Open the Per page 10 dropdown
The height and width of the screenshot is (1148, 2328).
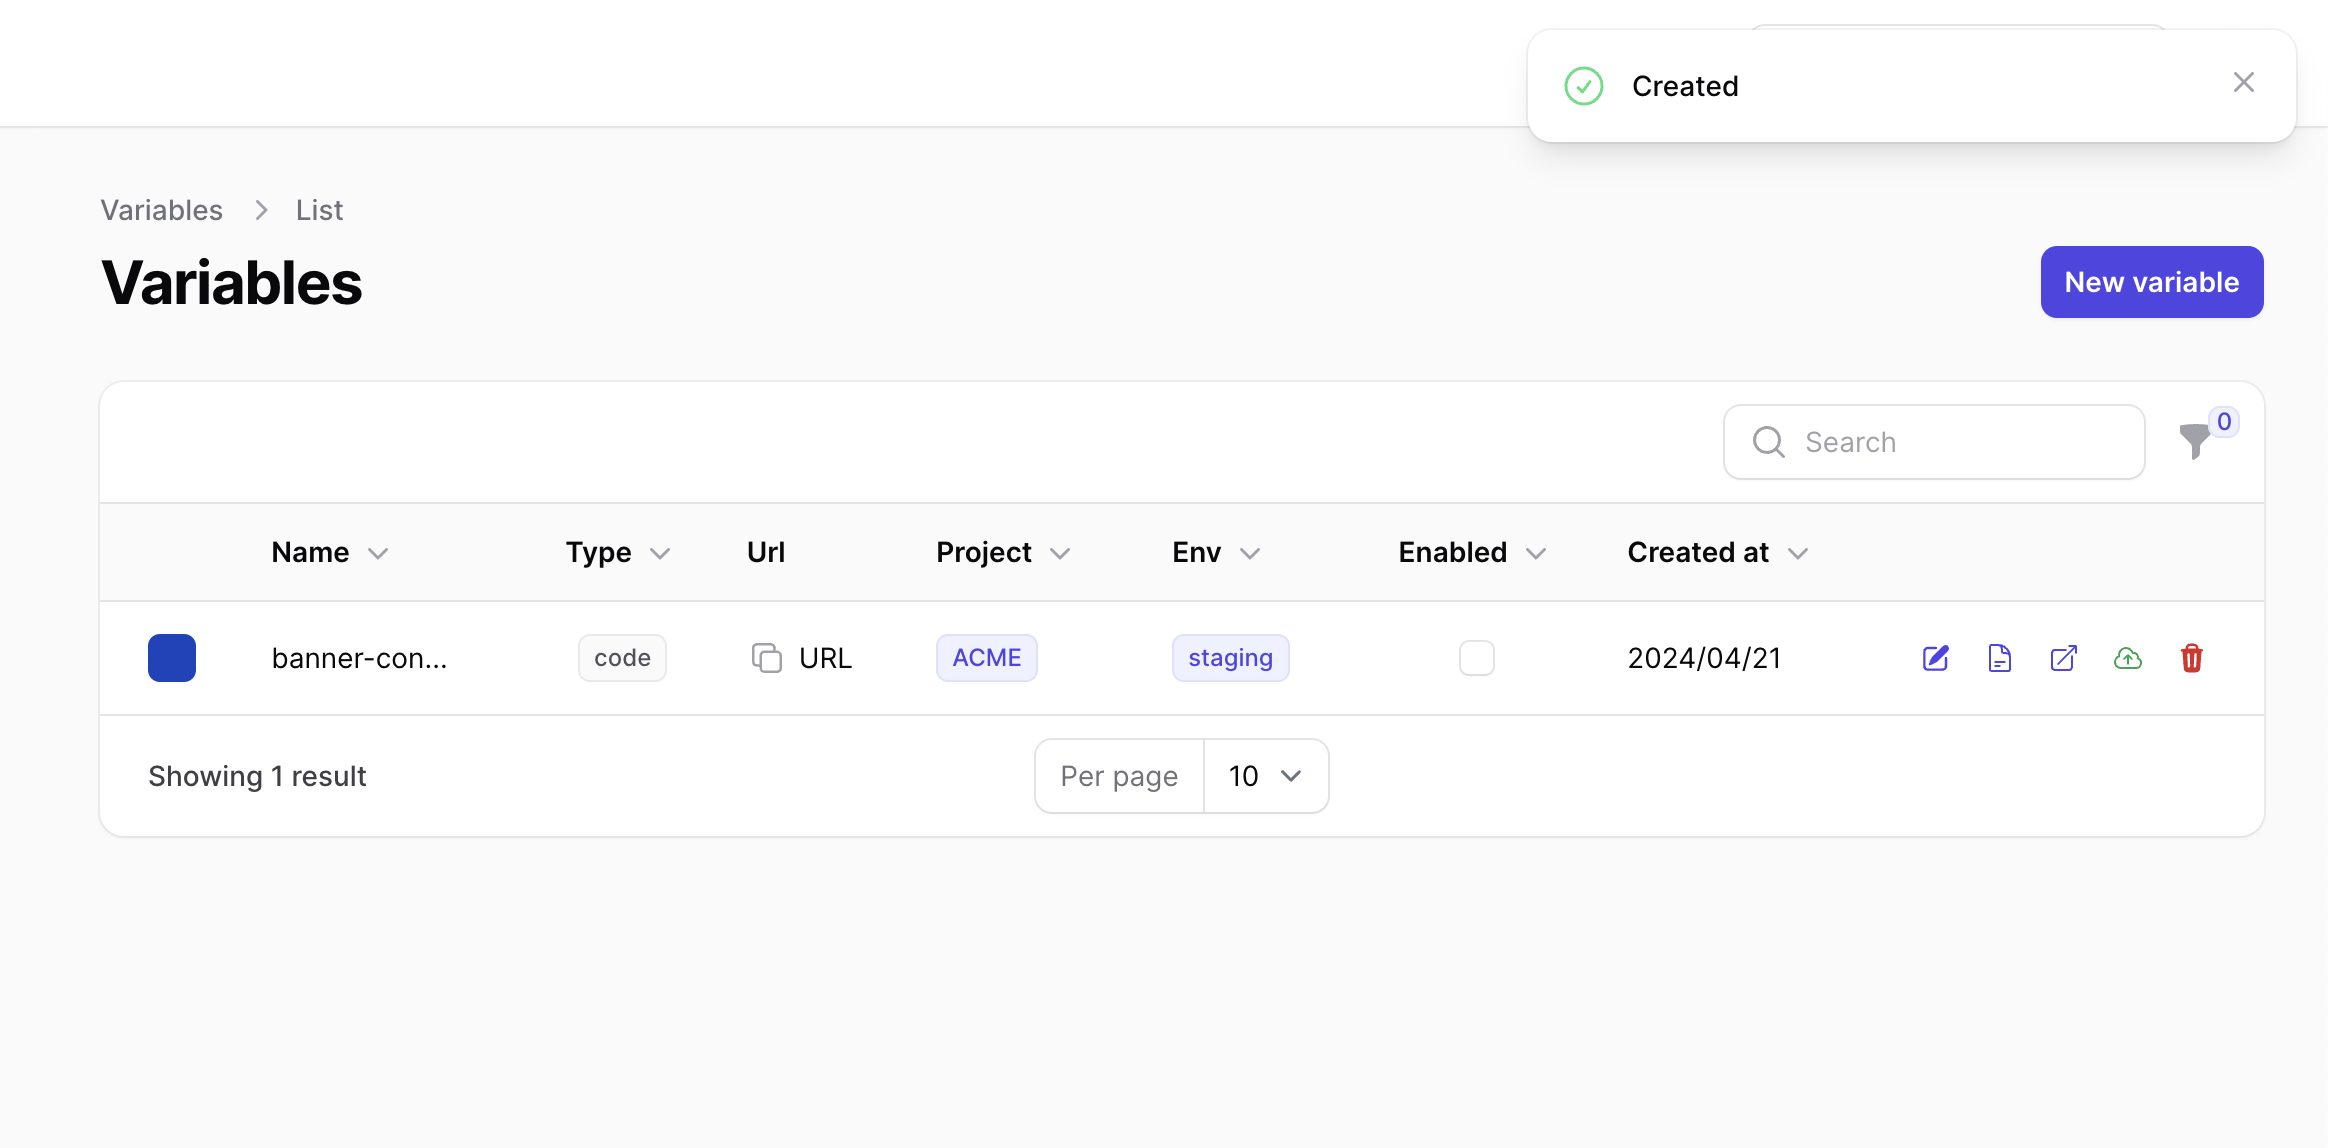click(x=1265, y=776)
